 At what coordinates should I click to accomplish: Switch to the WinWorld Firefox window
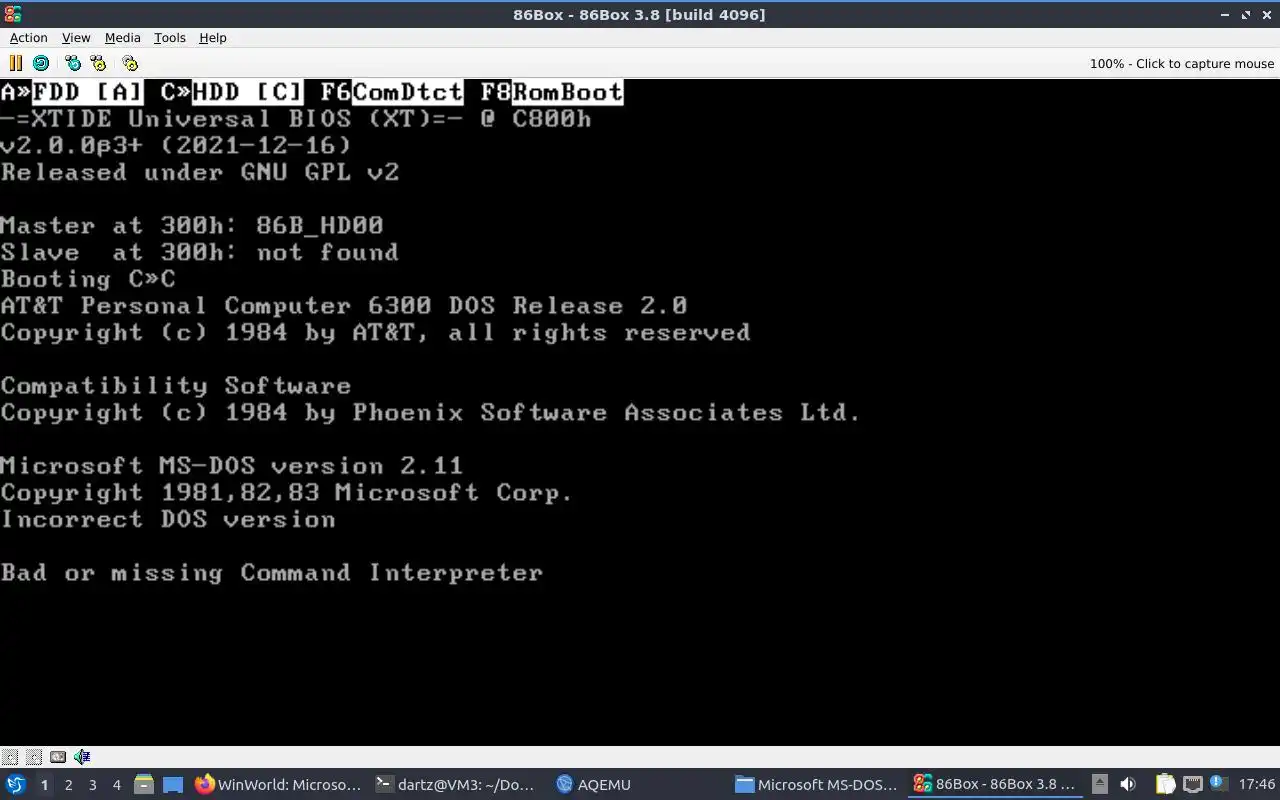[278, 785]
